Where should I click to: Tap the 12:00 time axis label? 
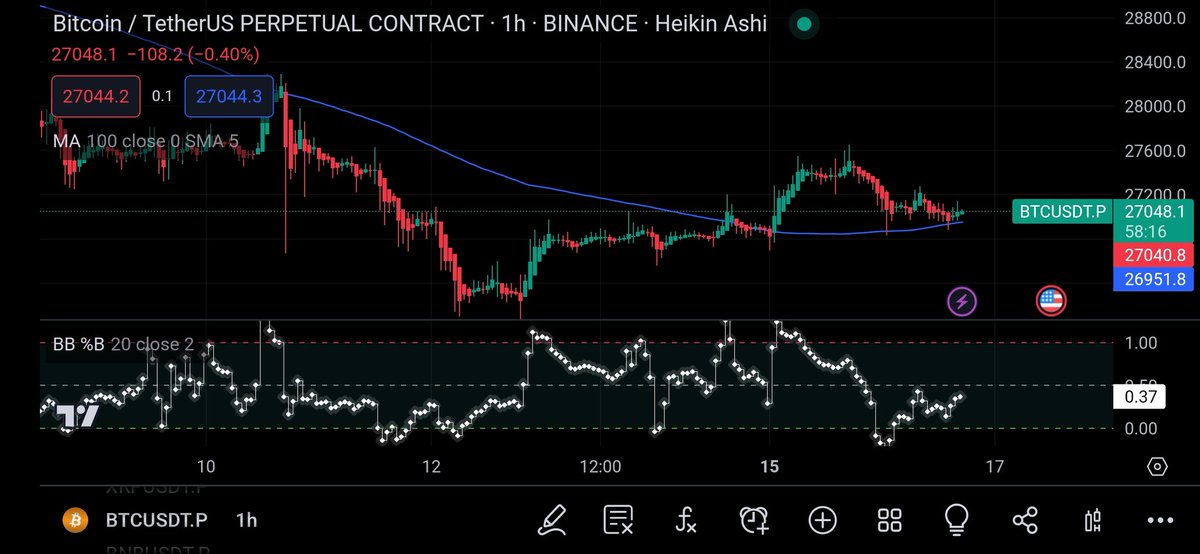[600, 467]
